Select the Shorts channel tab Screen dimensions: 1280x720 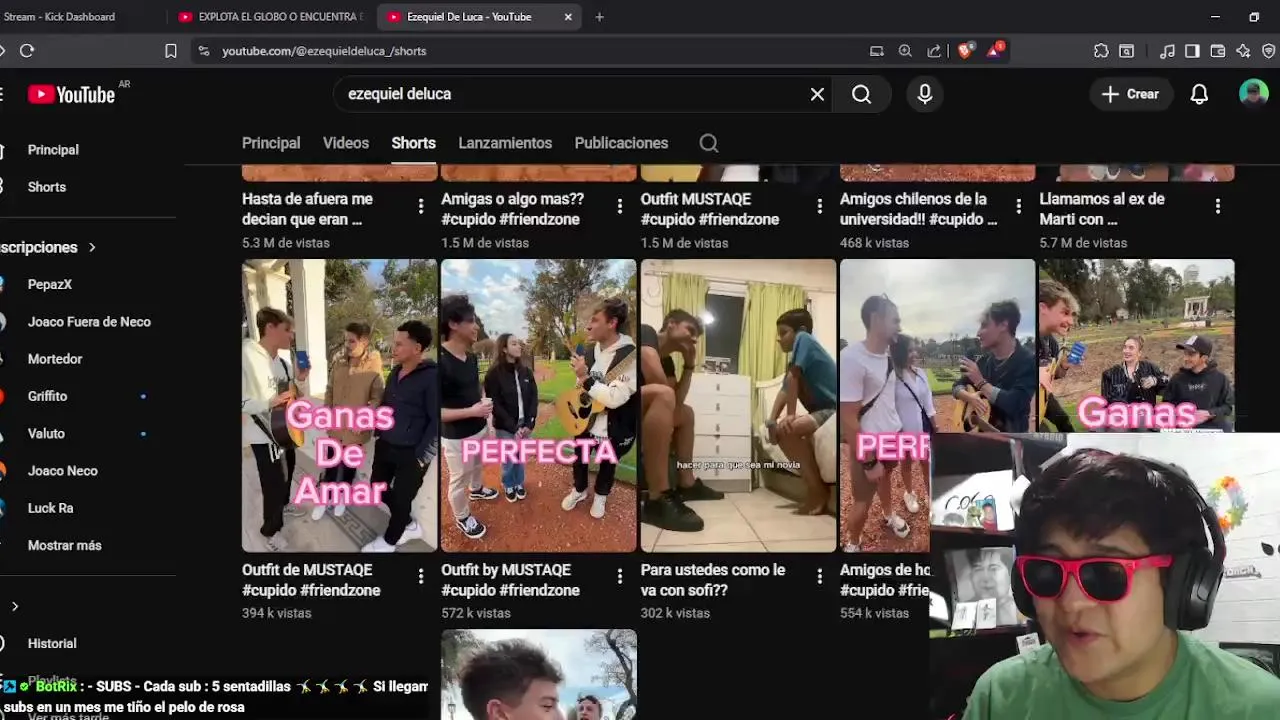(413, 143)
